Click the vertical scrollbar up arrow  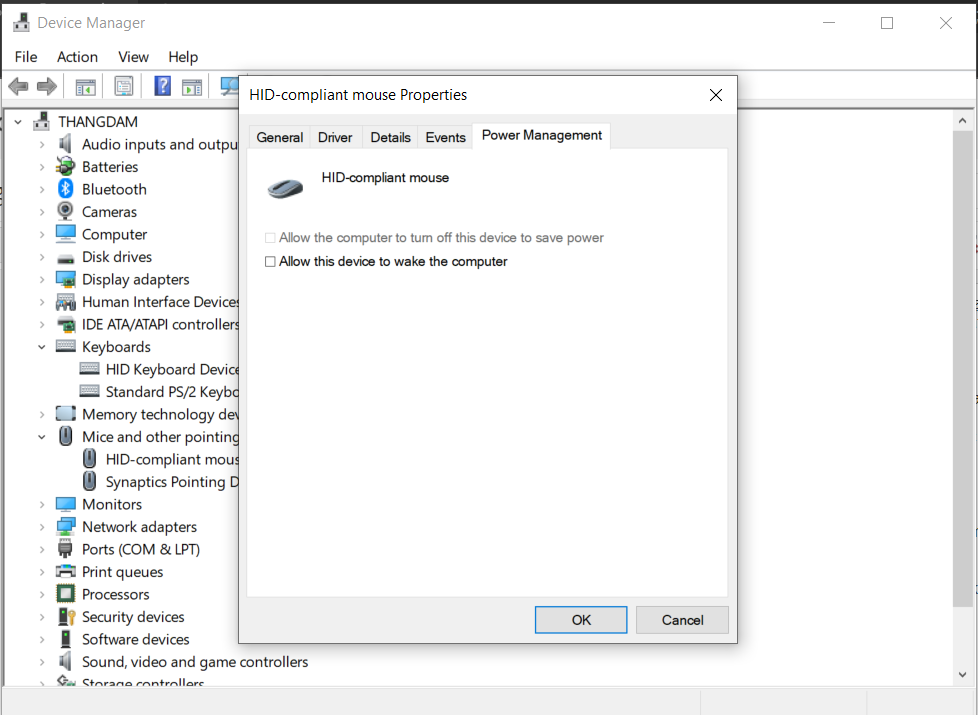tap(962, 120)
